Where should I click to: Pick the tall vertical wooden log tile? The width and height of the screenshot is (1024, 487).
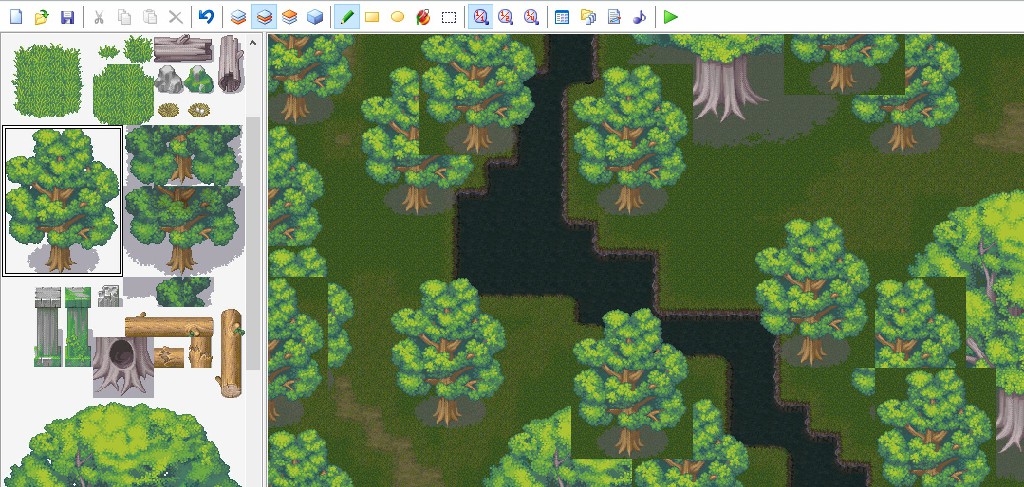click(231, 353)
